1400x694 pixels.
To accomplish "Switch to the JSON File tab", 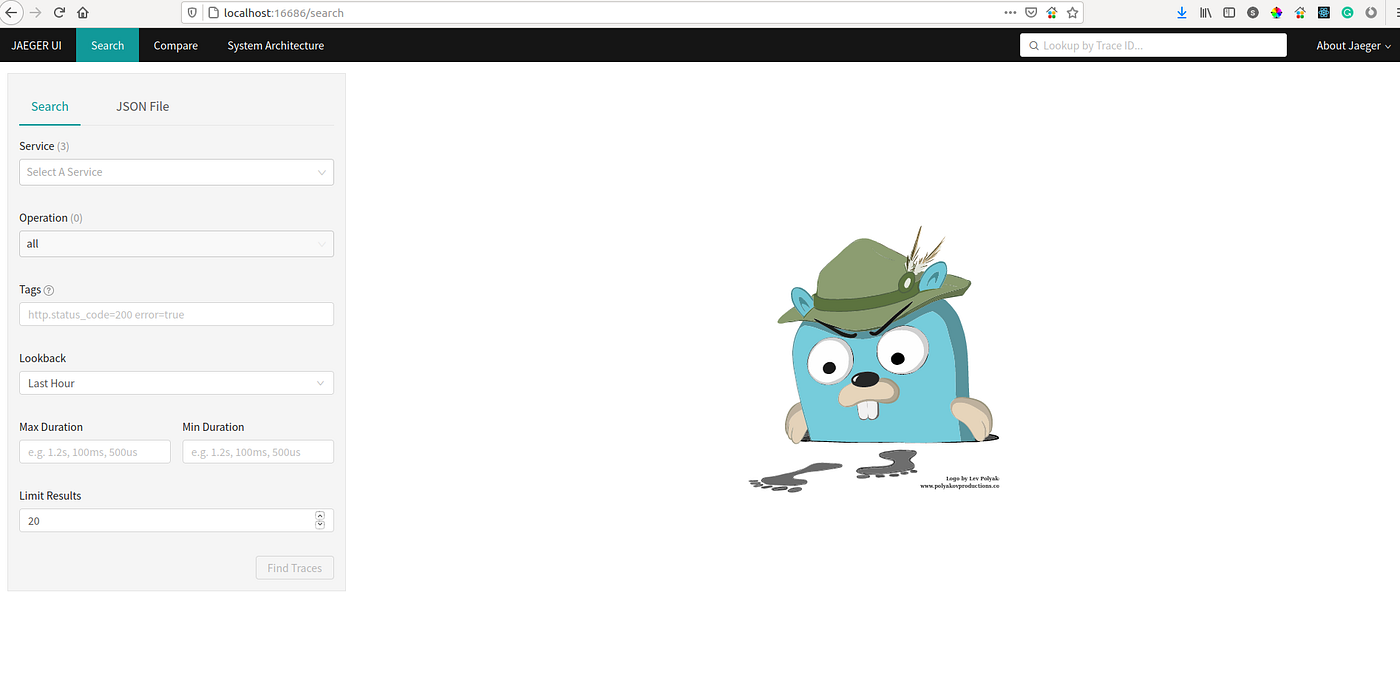I will pyautogui.click(x=143, y=106).
